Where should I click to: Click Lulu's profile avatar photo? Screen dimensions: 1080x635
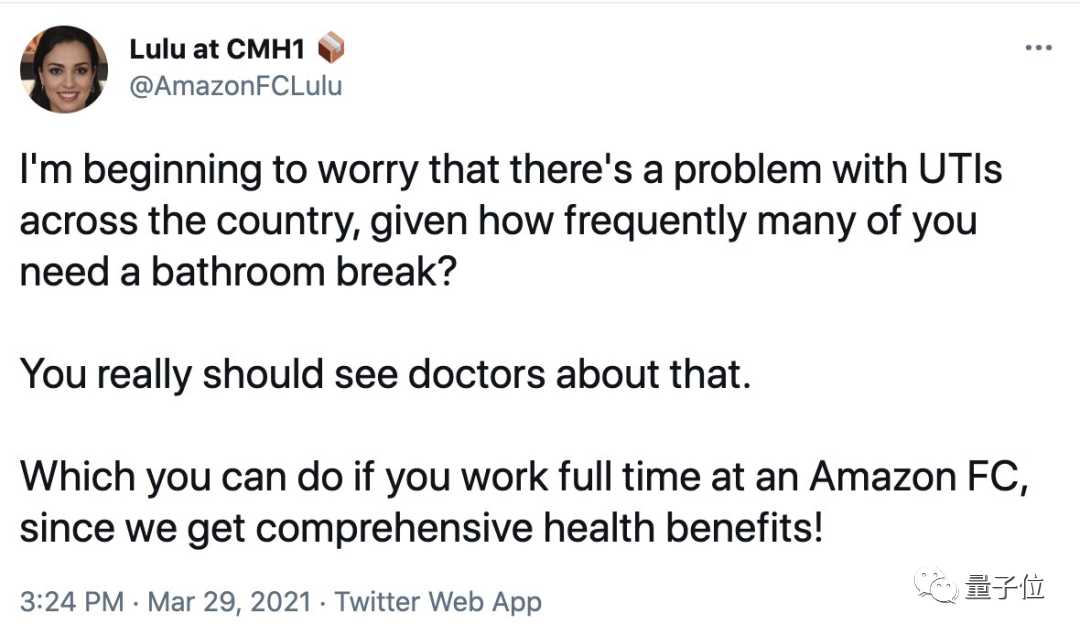pos(64,69)
